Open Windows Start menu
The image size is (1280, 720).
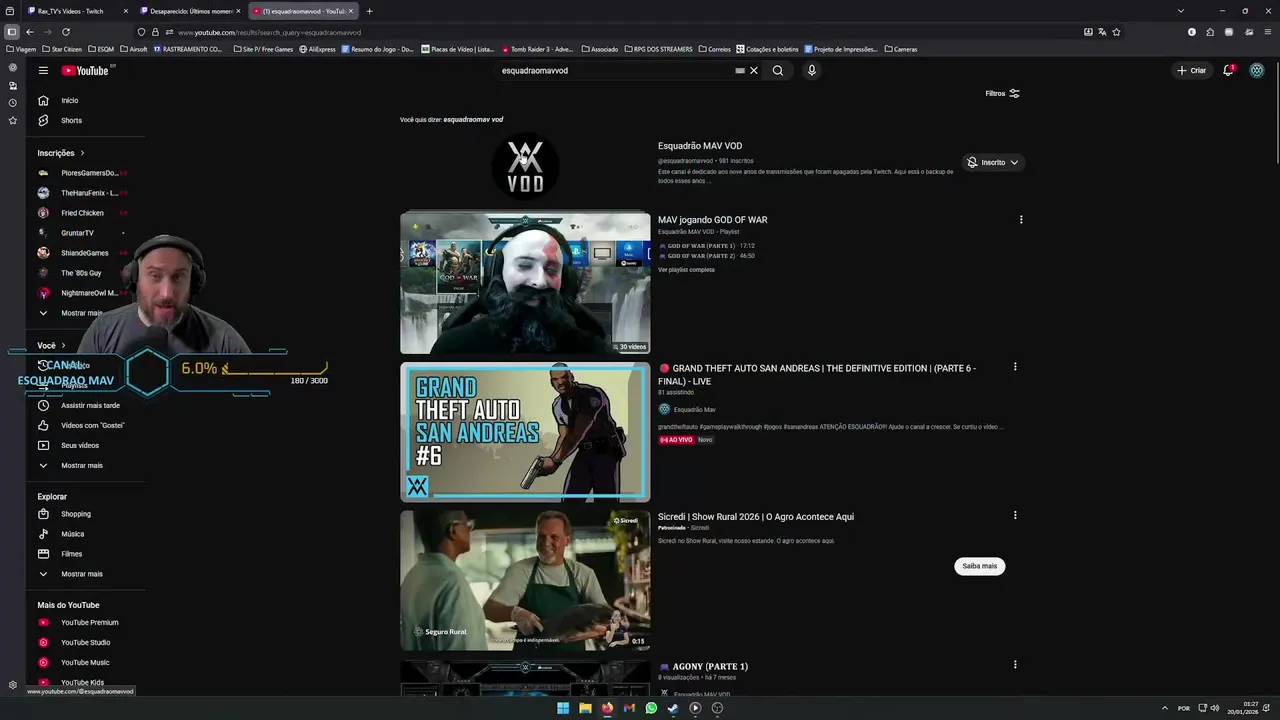(563, 708)
